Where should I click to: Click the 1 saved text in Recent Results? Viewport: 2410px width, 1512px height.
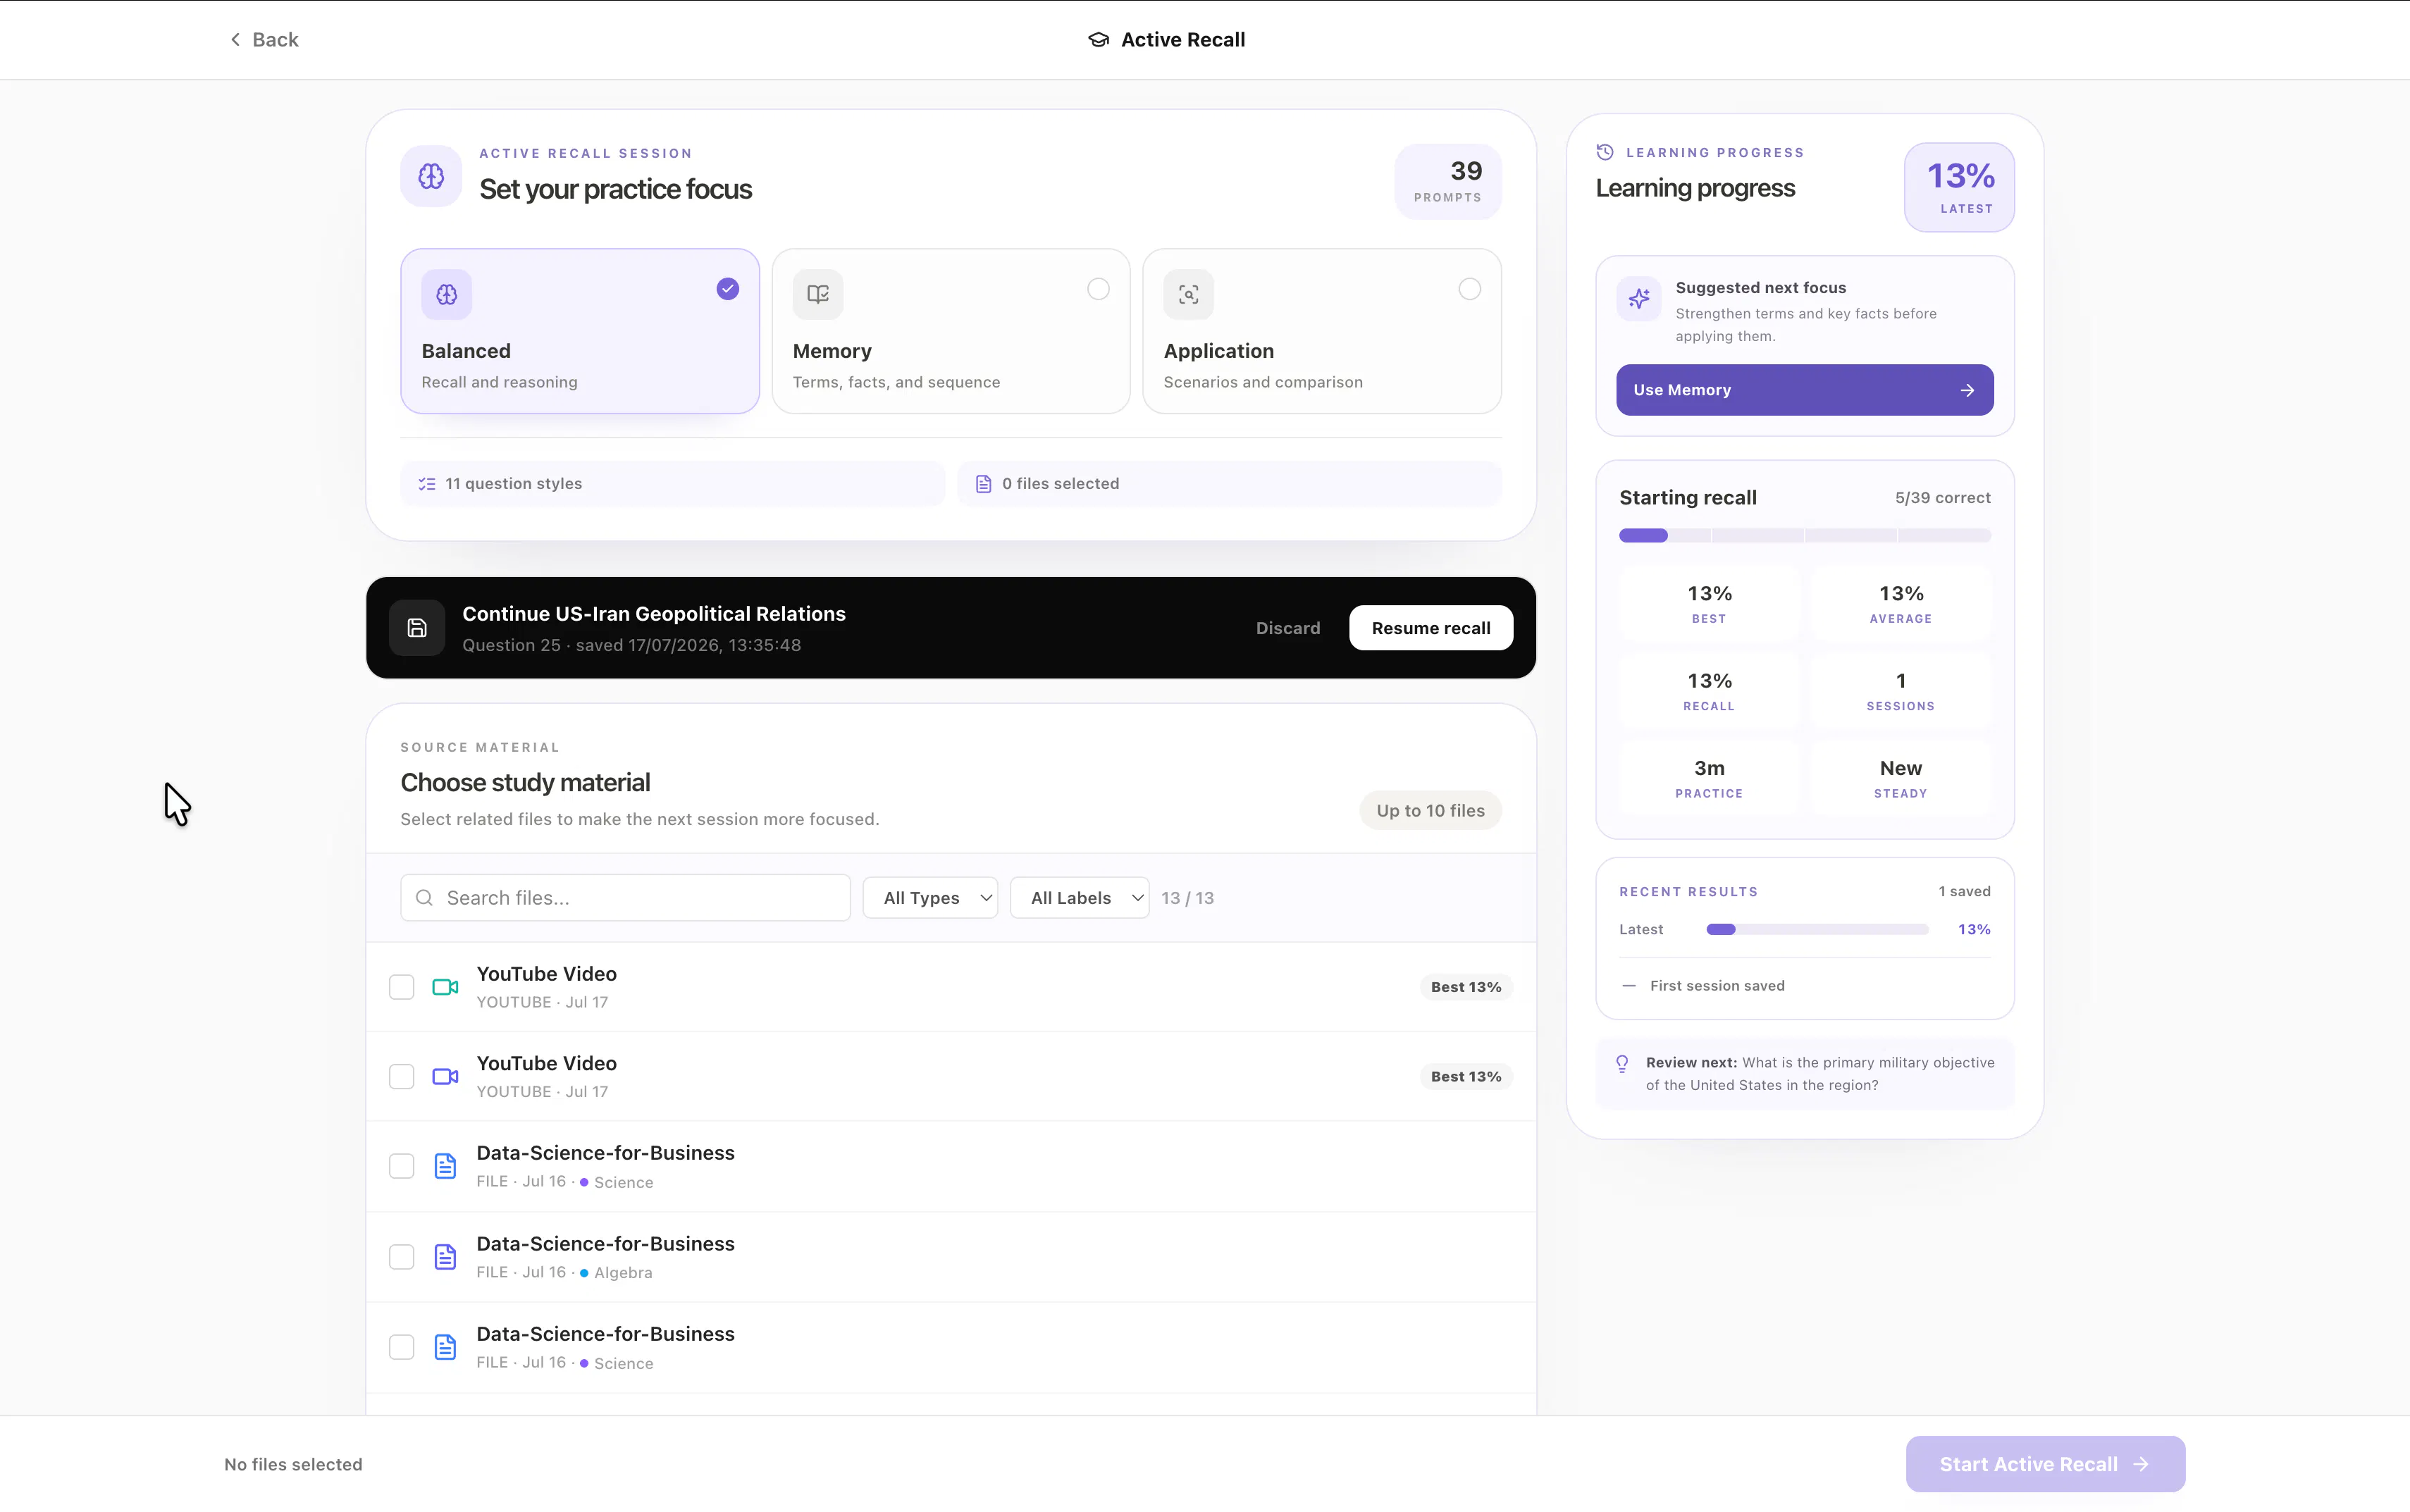pos(1964,892)
